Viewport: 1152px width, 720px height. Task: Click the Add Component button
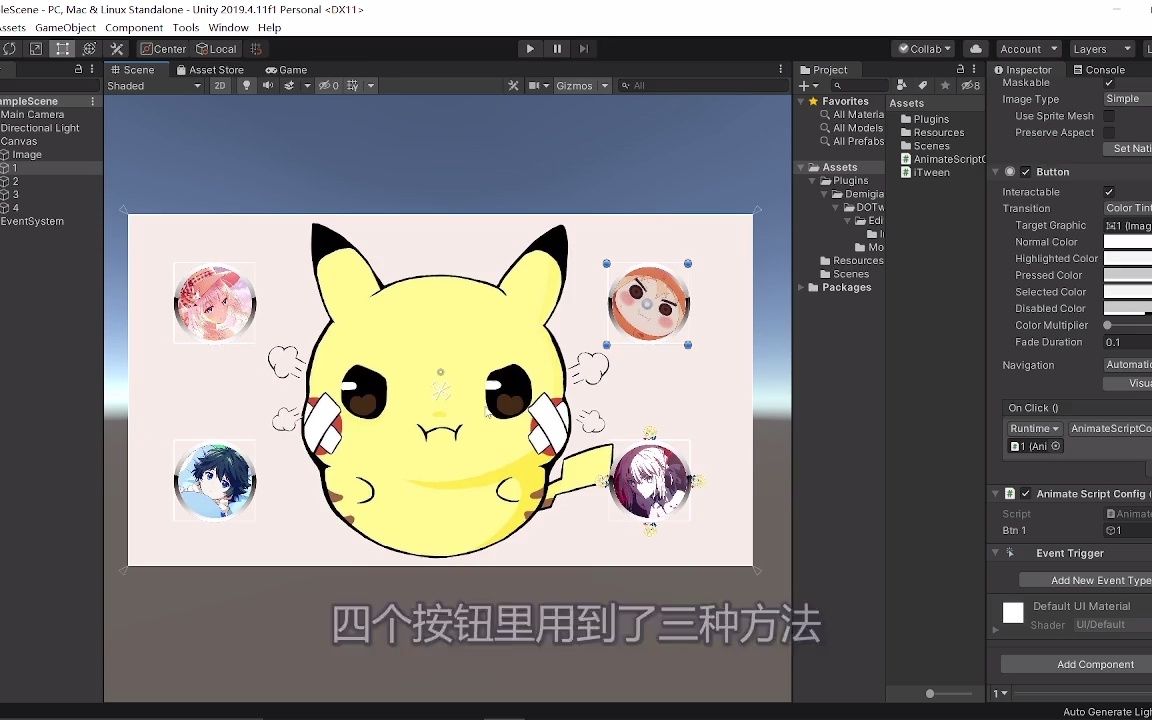tap(1096, 663)
